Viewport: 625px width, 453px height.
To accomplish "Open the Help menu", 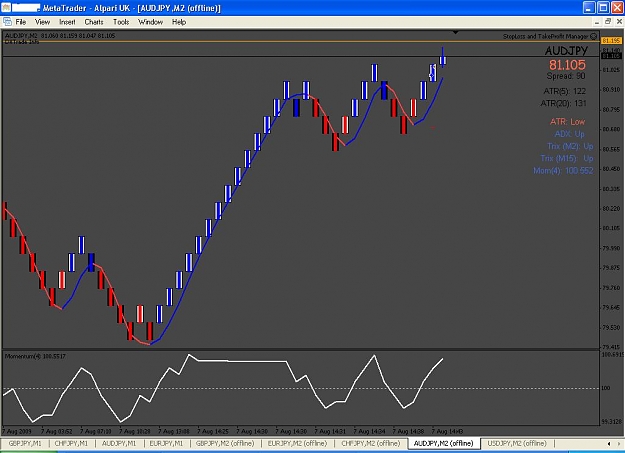I will point(179,22).
